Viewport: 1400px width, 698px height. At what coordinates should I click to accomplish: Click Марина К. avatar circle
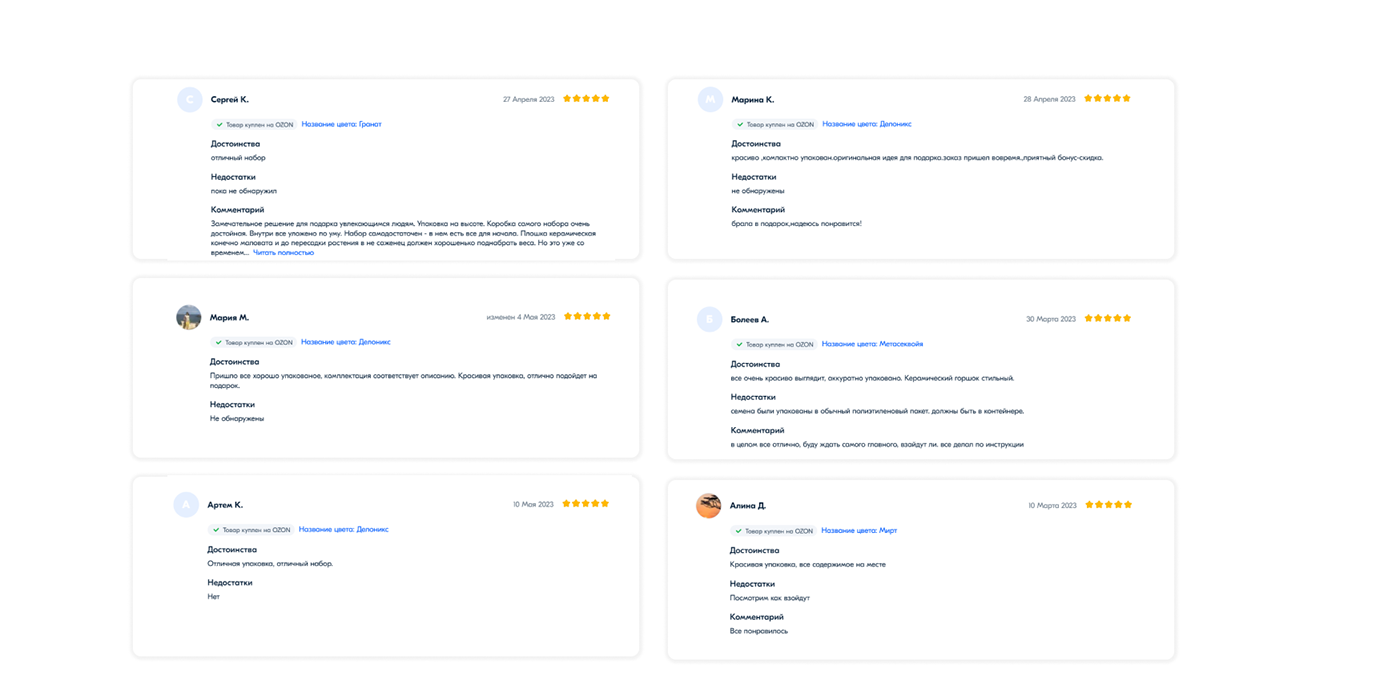[709, 99]
